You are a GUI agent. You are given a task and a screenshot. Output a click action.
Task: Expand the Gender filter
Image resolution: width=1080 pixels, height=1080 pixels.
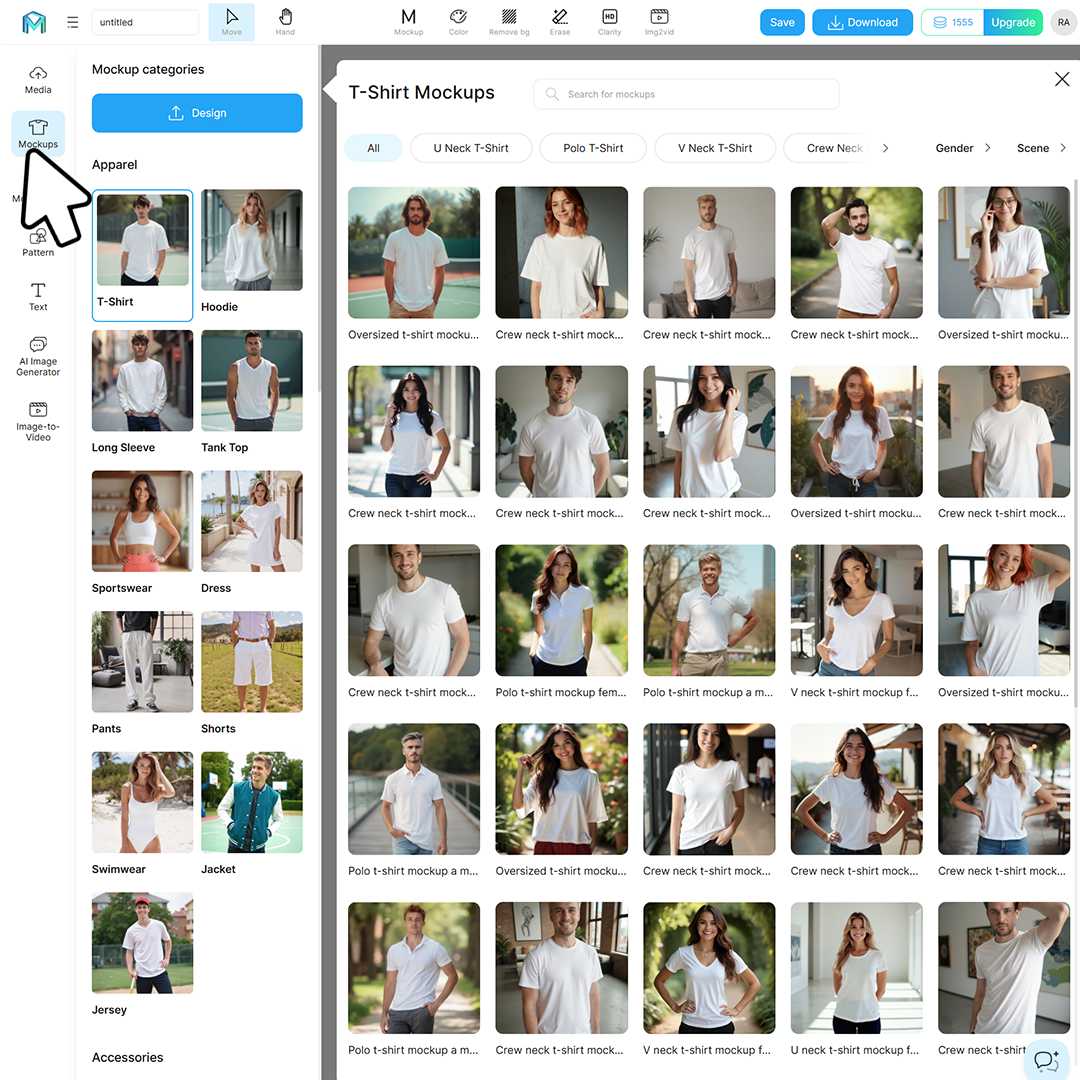point(963,148)
